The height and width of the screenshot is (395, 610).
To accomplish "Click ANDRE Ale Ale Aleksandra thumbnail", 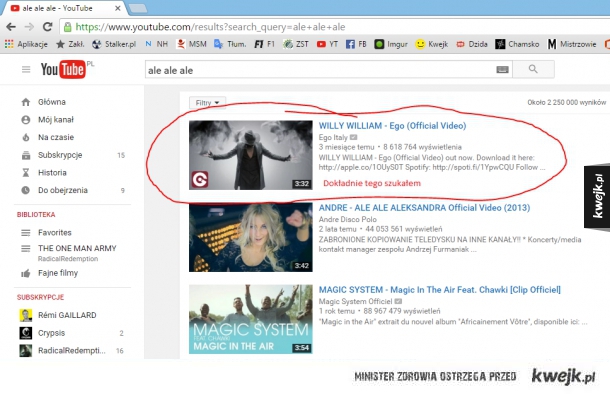I will pyautogui.click(x=251, y=237).
